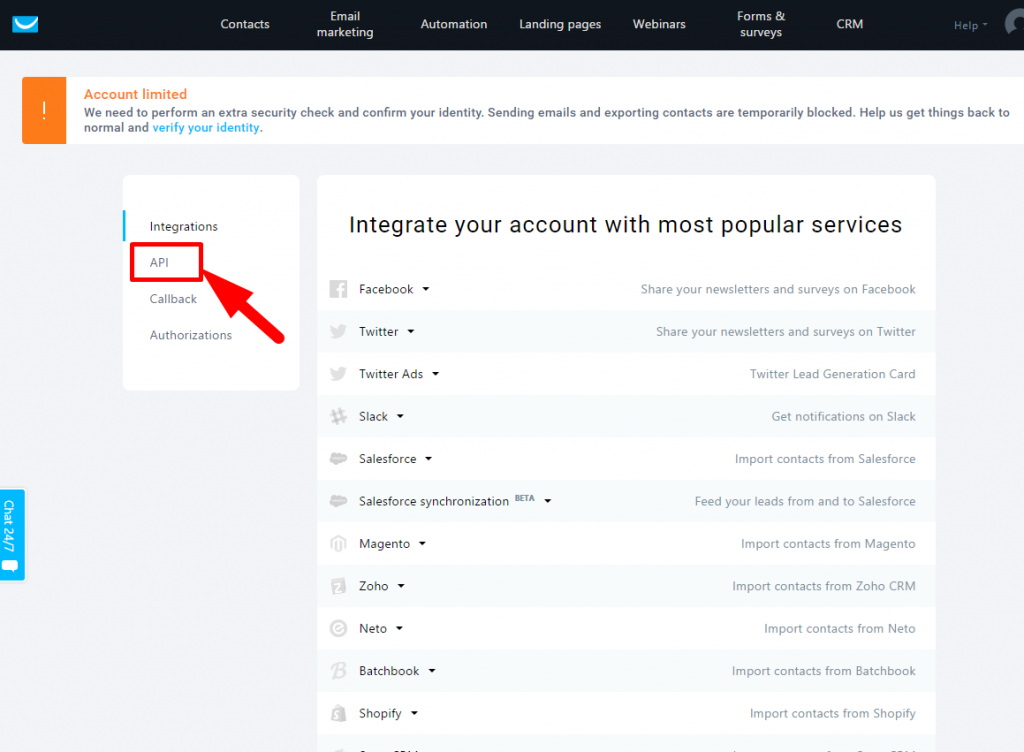
Task: Open the Forms & surveys menu
Action: [x=761, y=24]
